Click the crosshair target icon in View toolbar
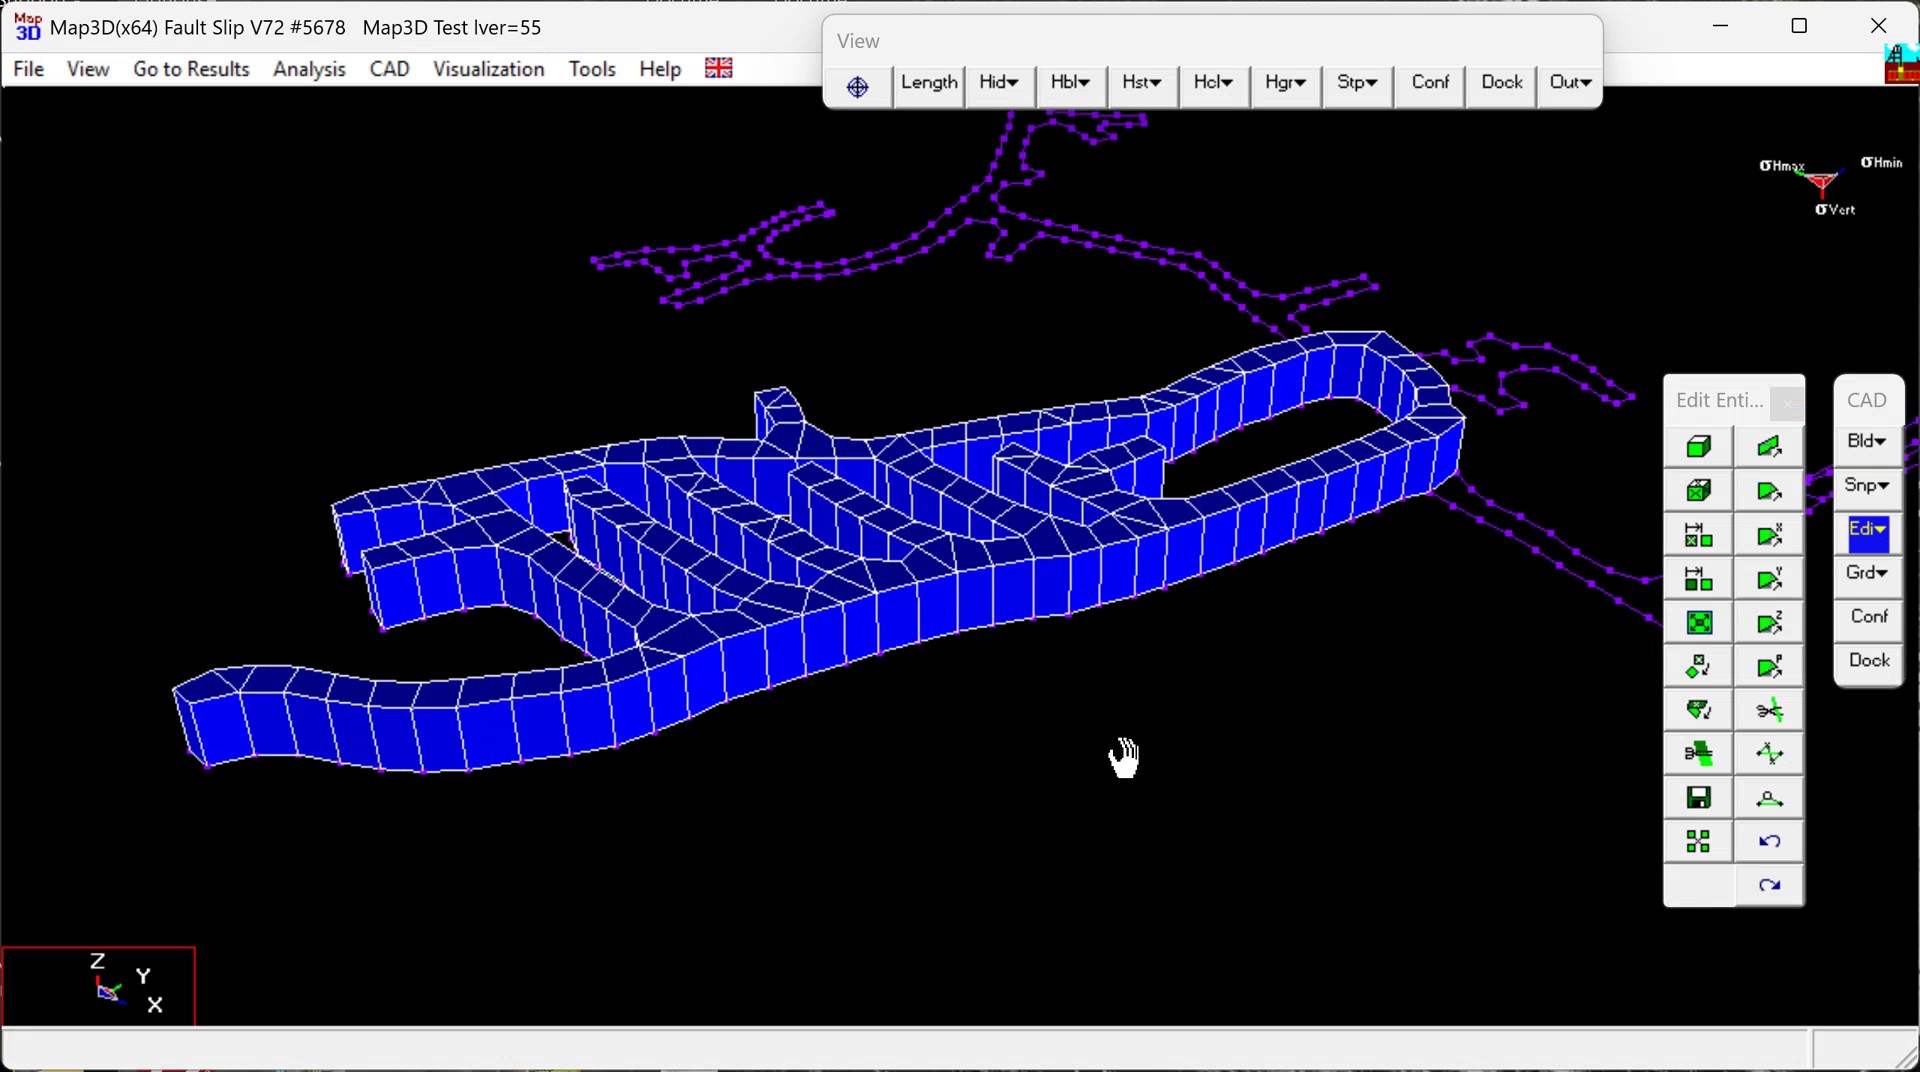 pyautogui.click(x=857, y=87)
